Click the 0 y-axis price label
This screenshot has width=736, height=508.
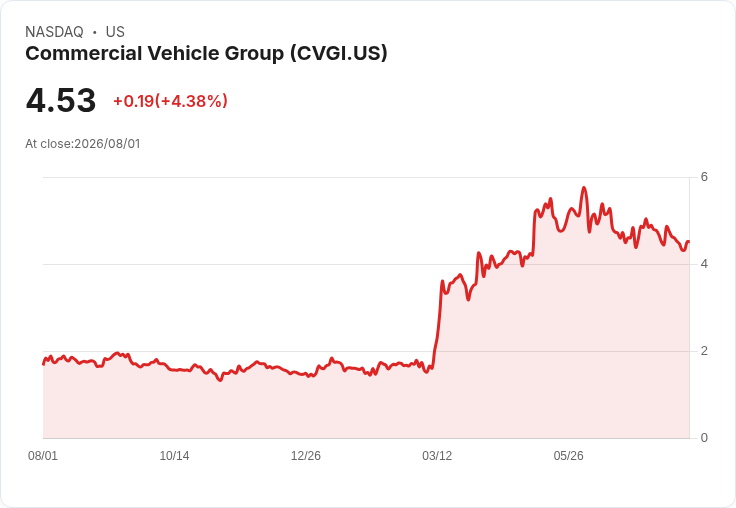pyautogui.click(x=704, y=438)
